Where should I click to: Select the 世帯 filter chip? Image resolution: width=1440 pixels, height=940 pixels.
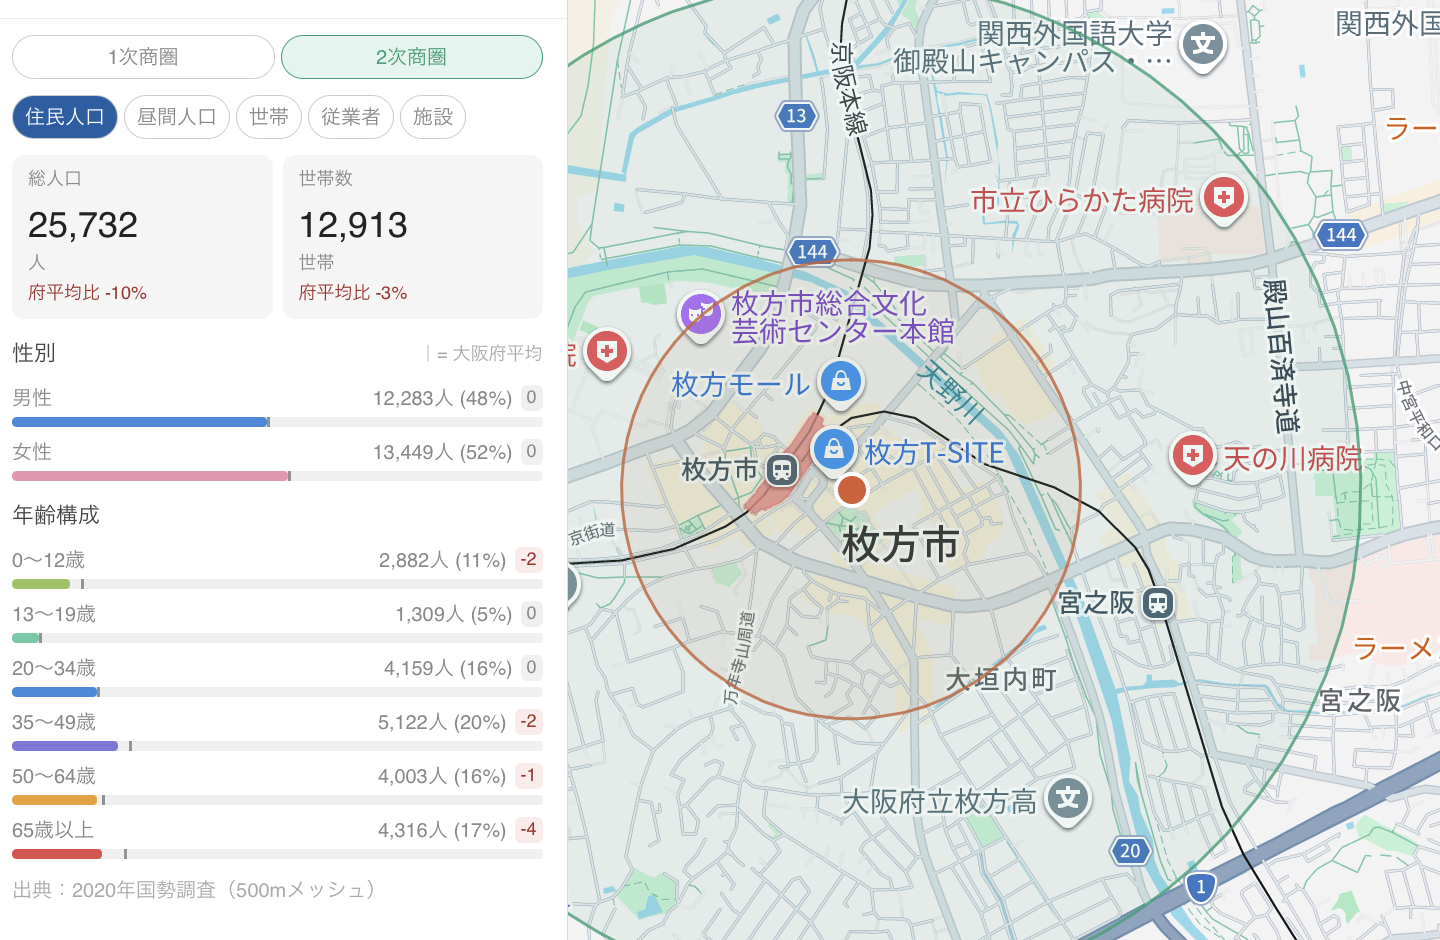click(x=269, y=117)
